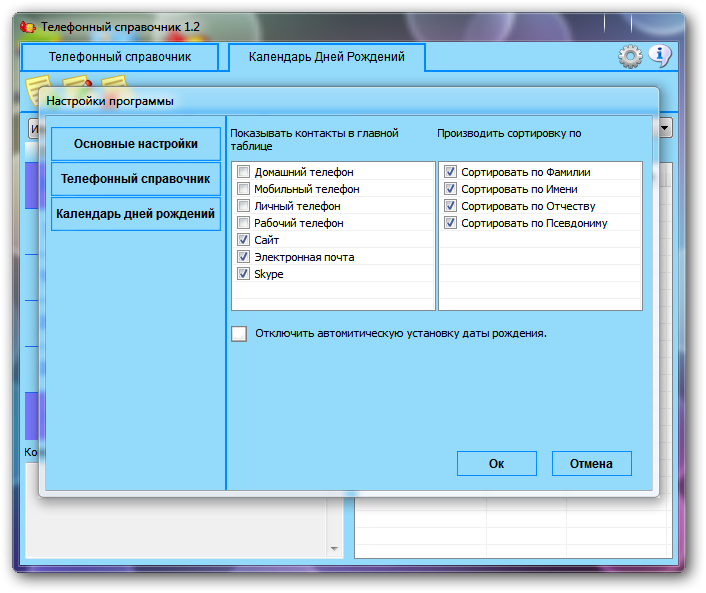Click the gear settings icon
The height and width of the screenshot is (593, 706).
tap(630, 57)
